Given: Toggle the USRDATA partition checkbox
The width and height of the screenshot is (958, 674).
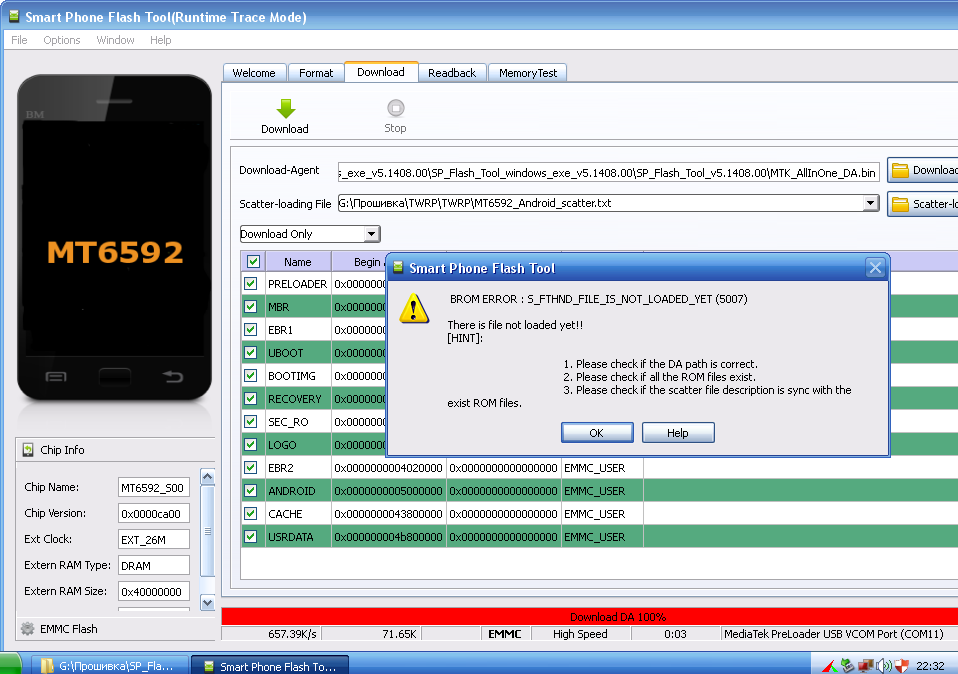Looking at the screenshot, I should click(251, 537).
